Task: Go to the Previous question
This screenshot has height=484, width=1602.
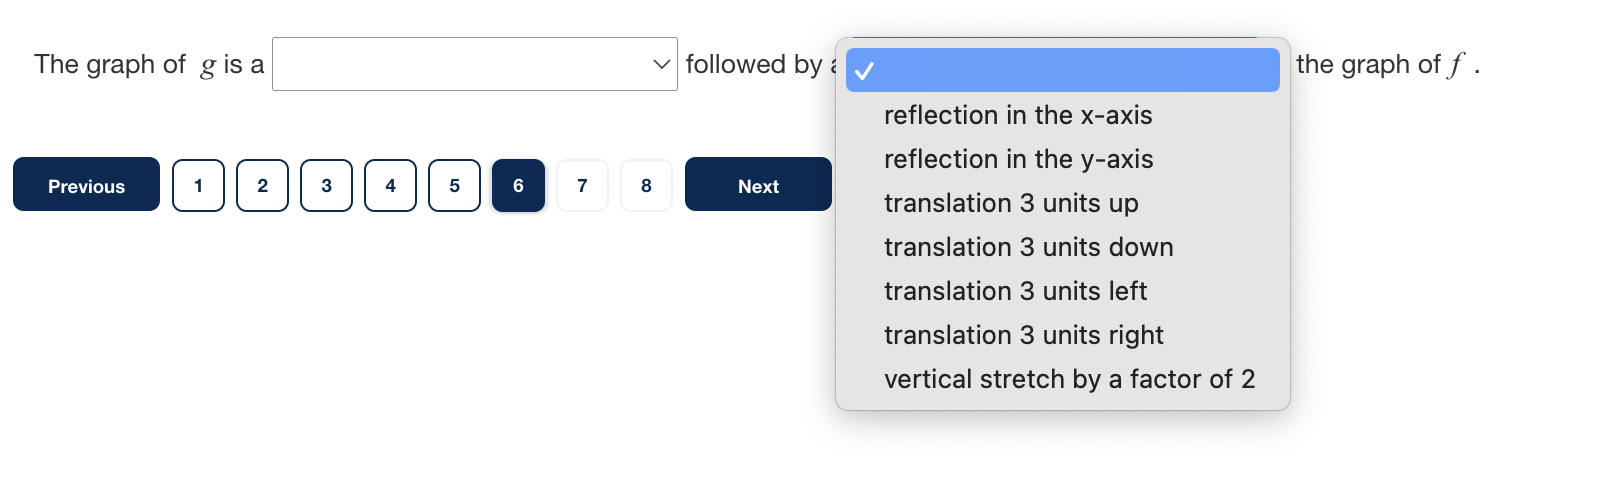Action: coord(86,185)
